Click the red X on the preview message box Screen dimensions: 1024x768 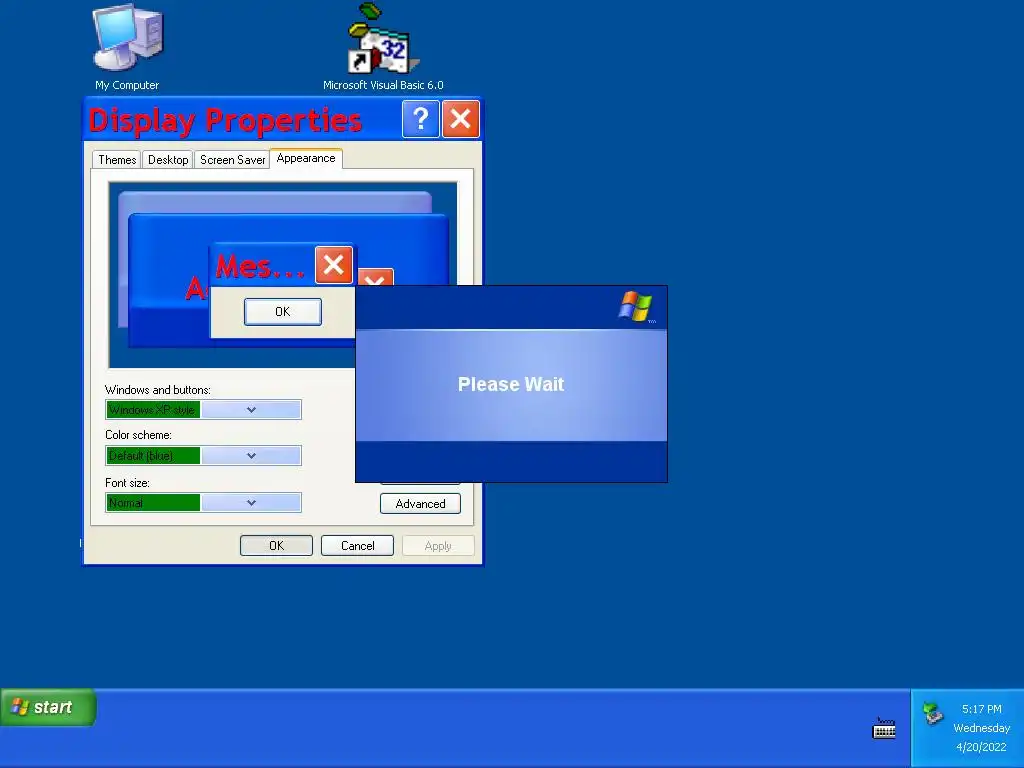334,264
